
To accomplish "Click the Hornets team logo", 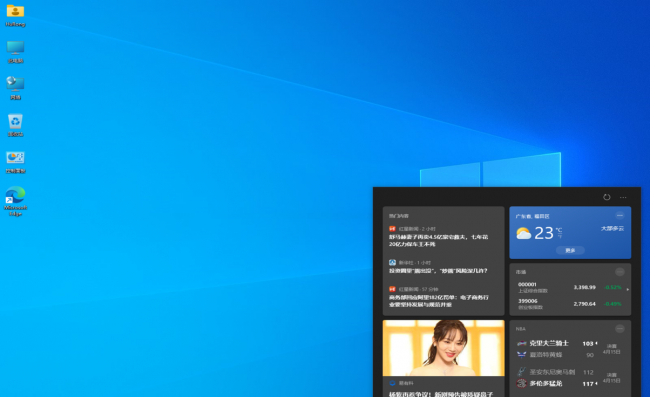I will click(x=521, y=355).
